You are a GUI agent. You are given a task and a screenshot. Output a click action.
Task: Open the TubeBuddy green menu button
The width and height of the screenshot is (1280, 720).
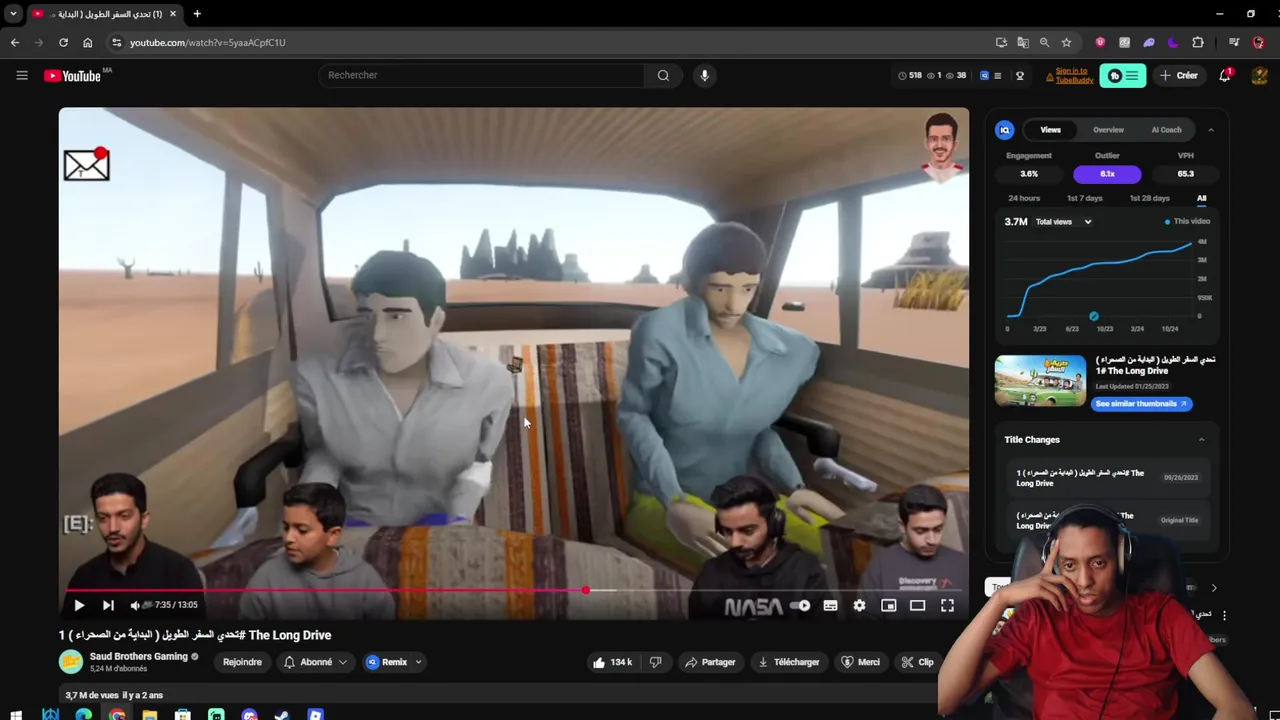pyautogui.click(x=1123, y=75)
